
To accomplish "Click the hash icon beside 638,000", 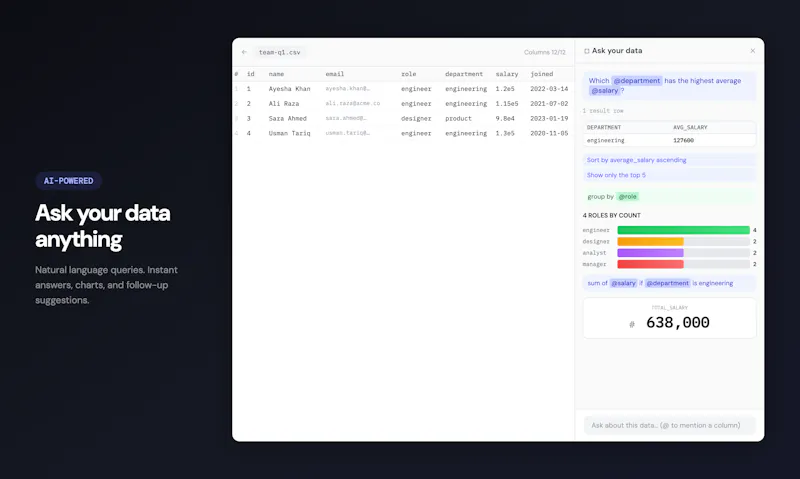I will point(632,324).
